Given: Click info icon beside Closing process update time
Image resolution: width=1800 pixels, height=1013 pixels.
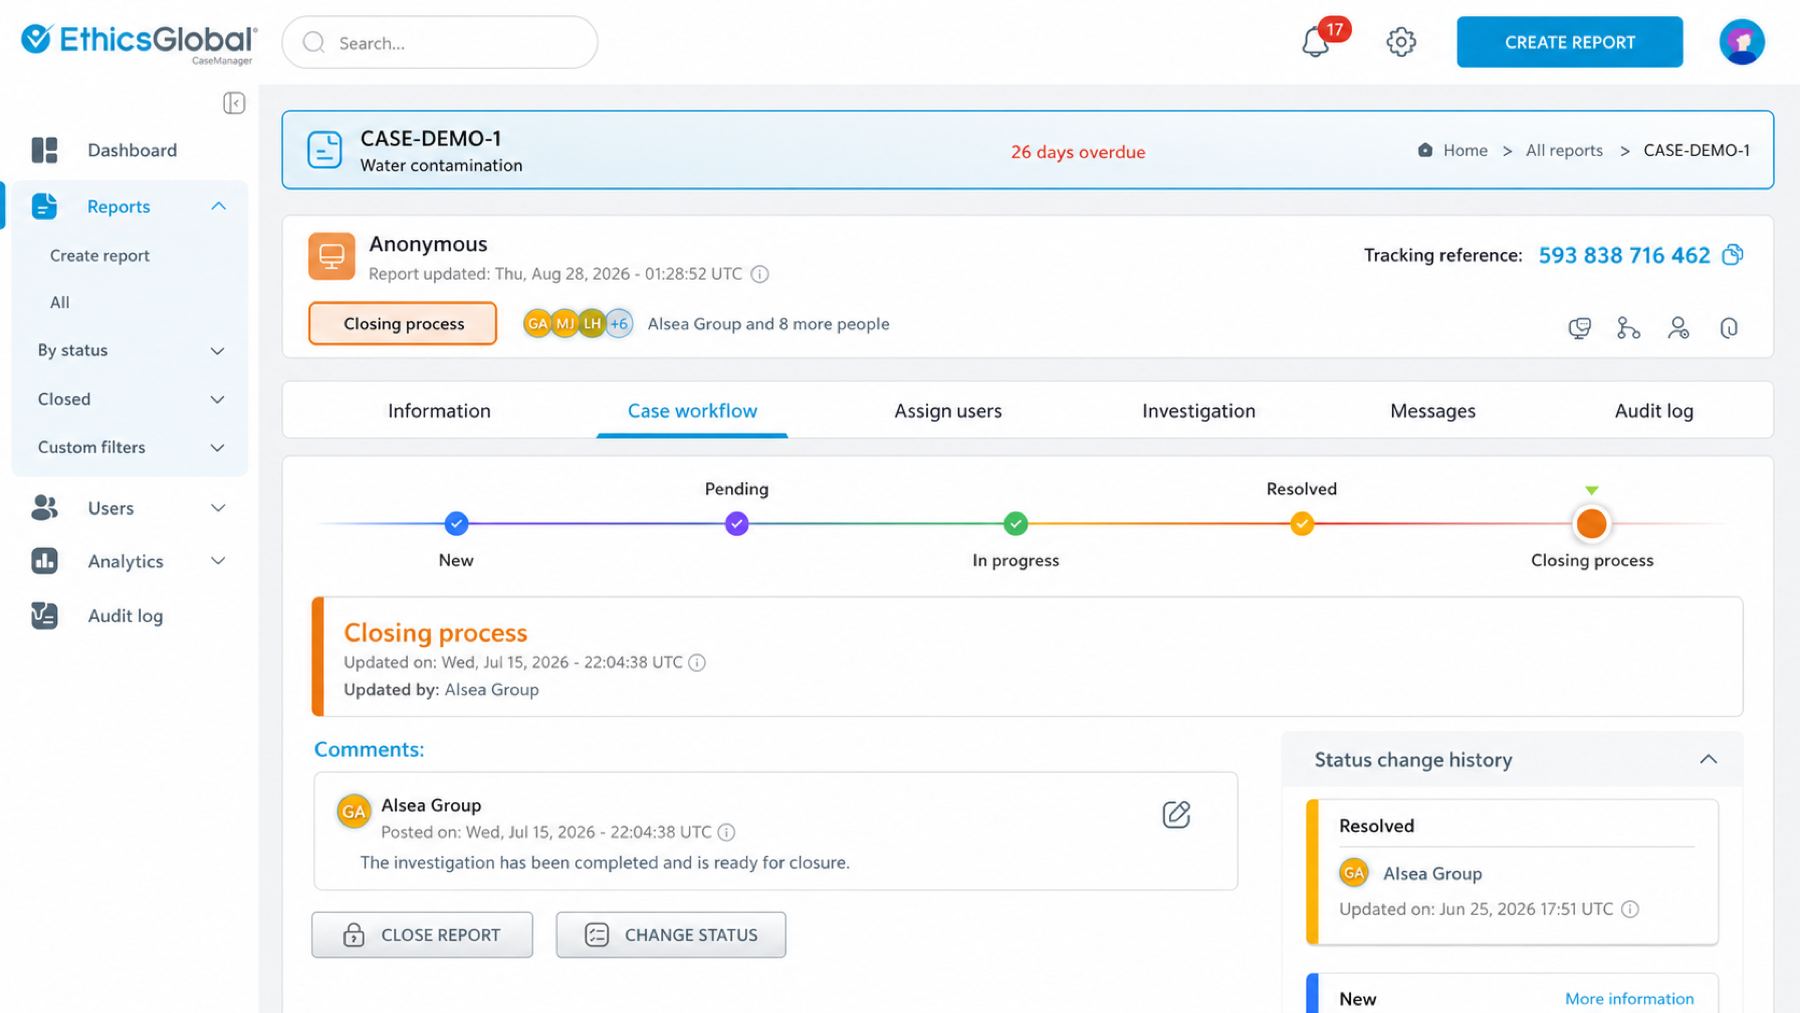Looking at the screenshot, I should click(697, 662).
